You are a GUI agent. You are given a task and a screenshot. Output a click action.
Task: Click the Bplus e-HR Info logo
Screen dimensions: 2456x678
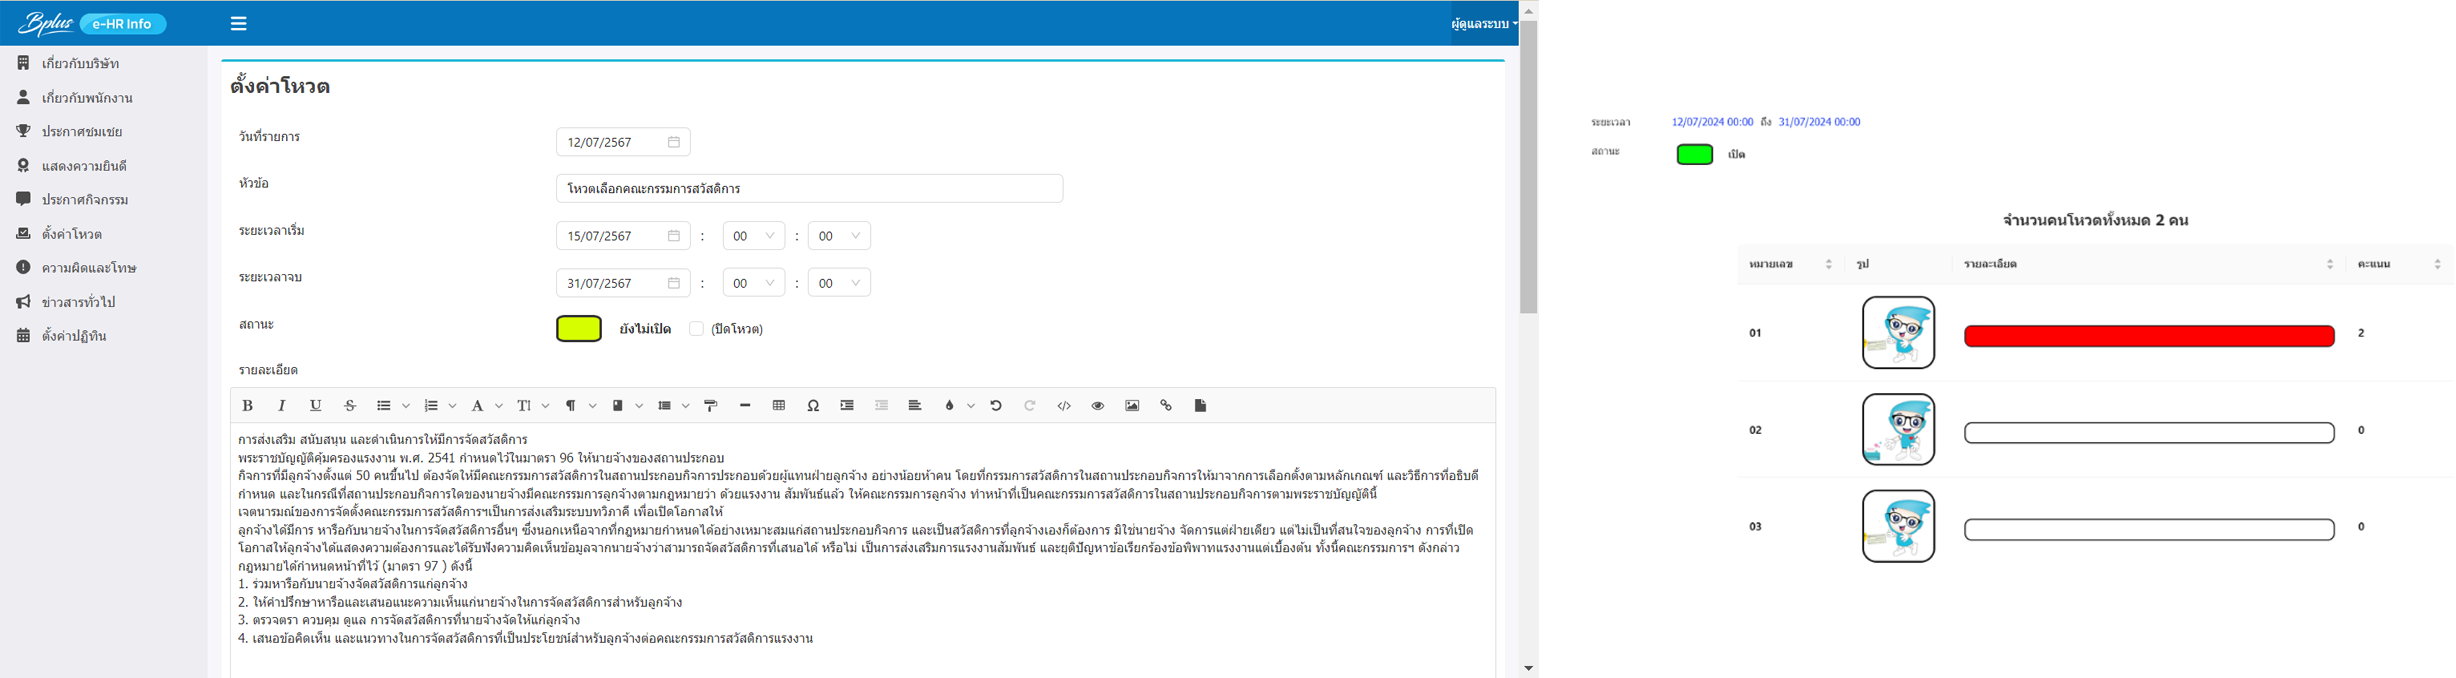click(x=92, y=23)
